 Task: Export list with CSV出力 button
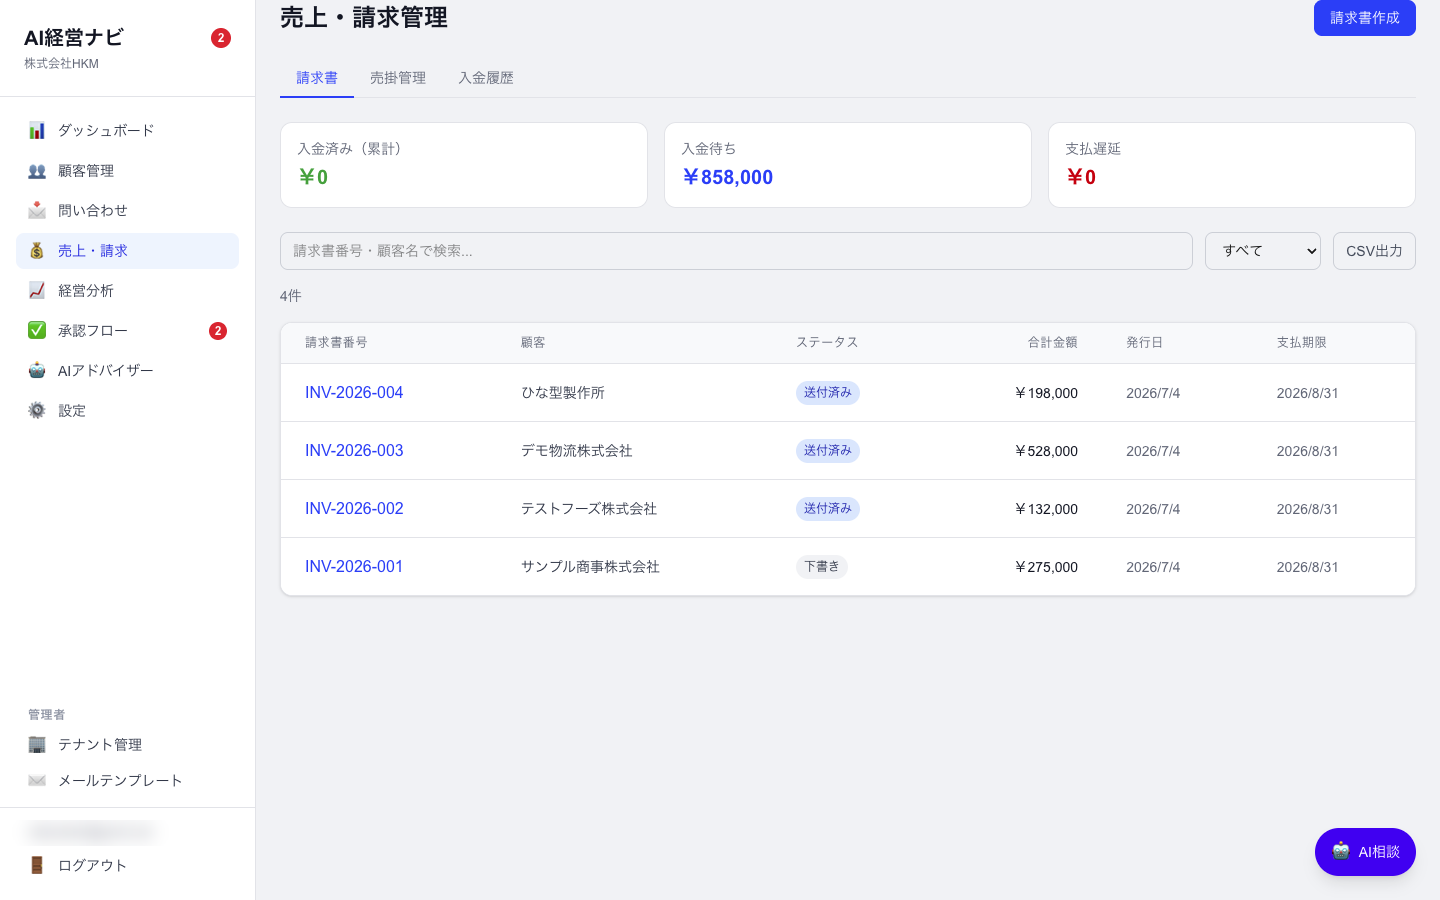click(x=1374, y=251)
